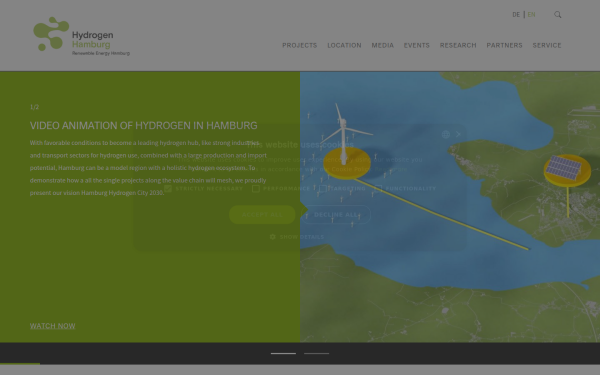
Task: Enable the Functionality cookies checkbox
Action: click(378, 188)
